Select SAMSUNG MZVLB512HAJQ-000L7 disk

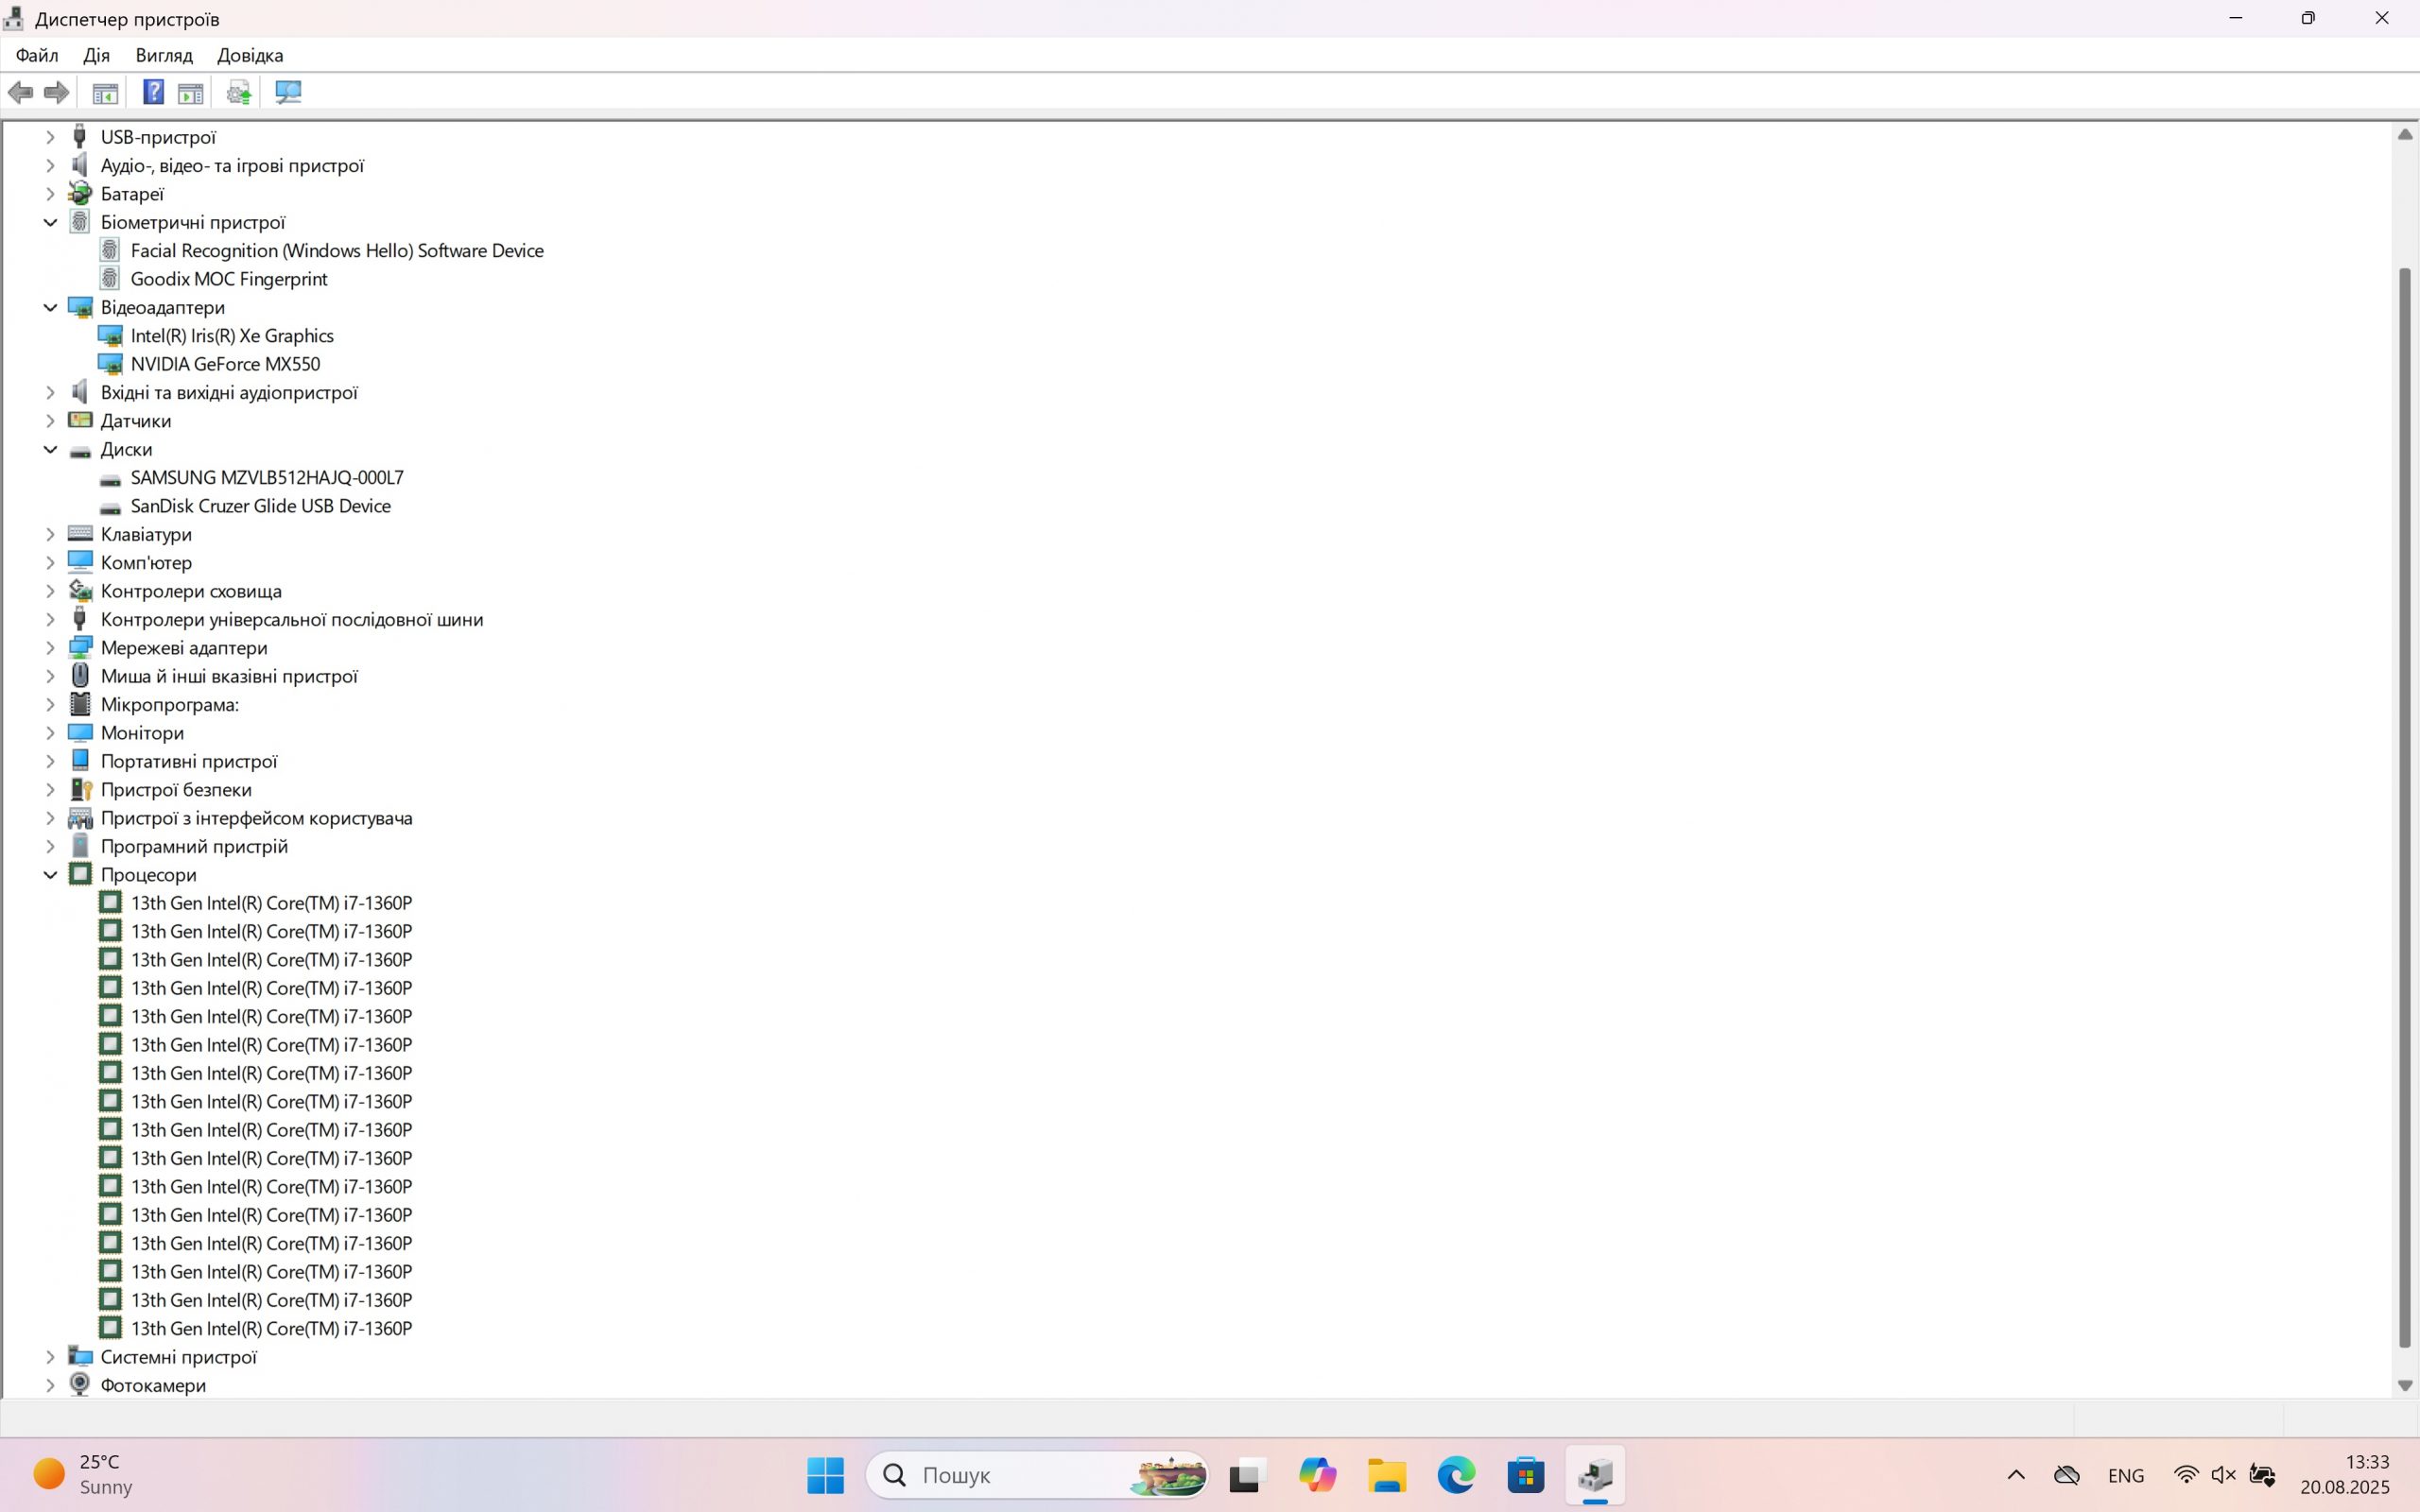(267, 478)
